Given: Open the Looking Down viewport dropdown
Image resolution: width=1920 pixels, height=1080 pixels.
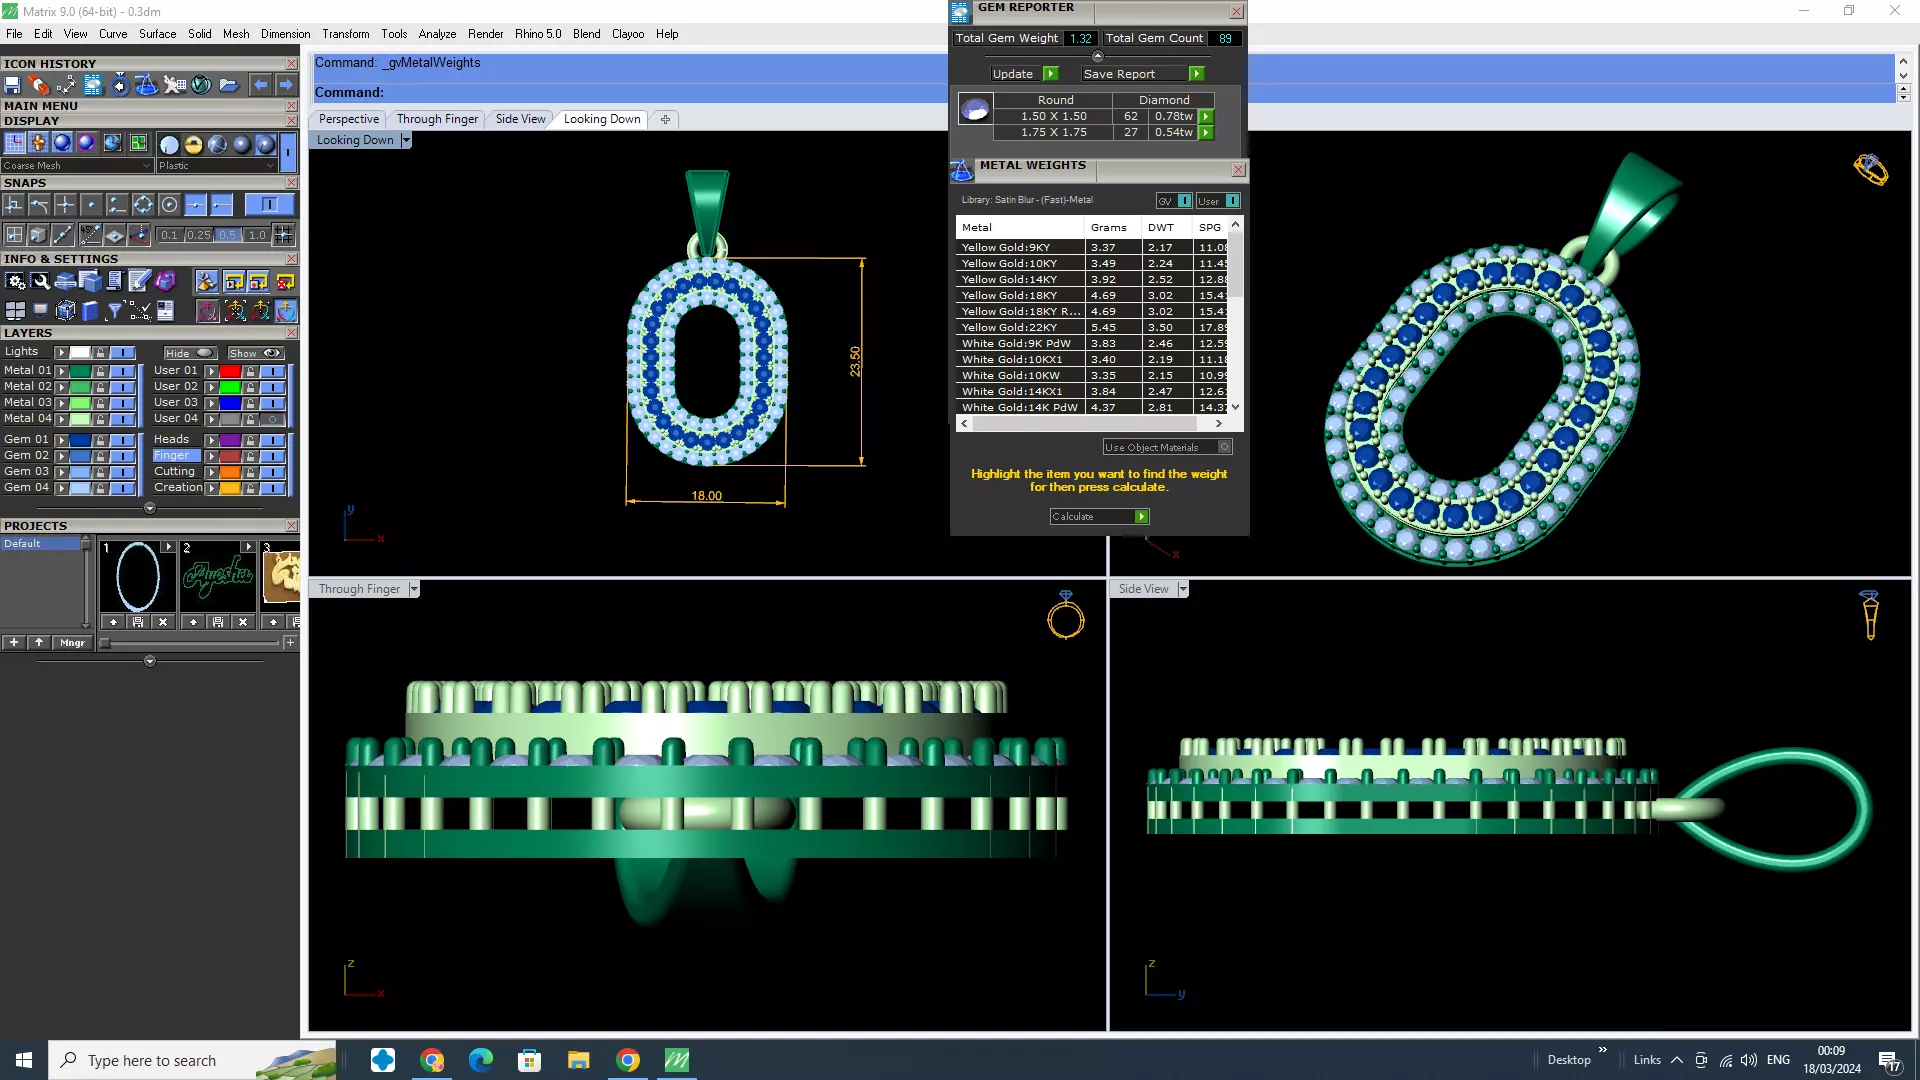Looking at the screenshot, I should click(x=406, y=140).
